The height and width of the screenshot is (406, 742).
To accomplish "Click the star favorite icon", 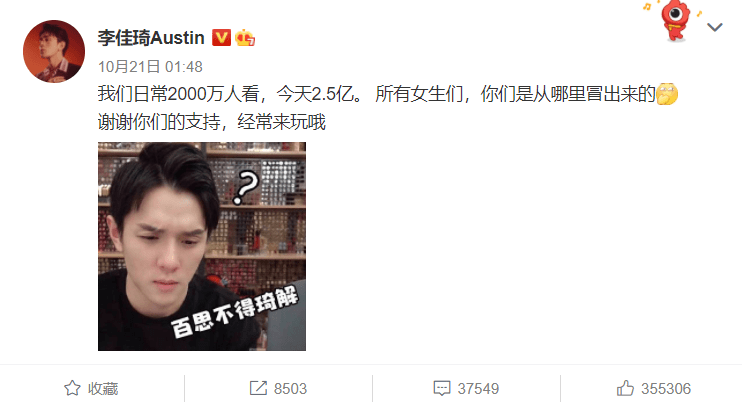I will [x=72, y=388].
